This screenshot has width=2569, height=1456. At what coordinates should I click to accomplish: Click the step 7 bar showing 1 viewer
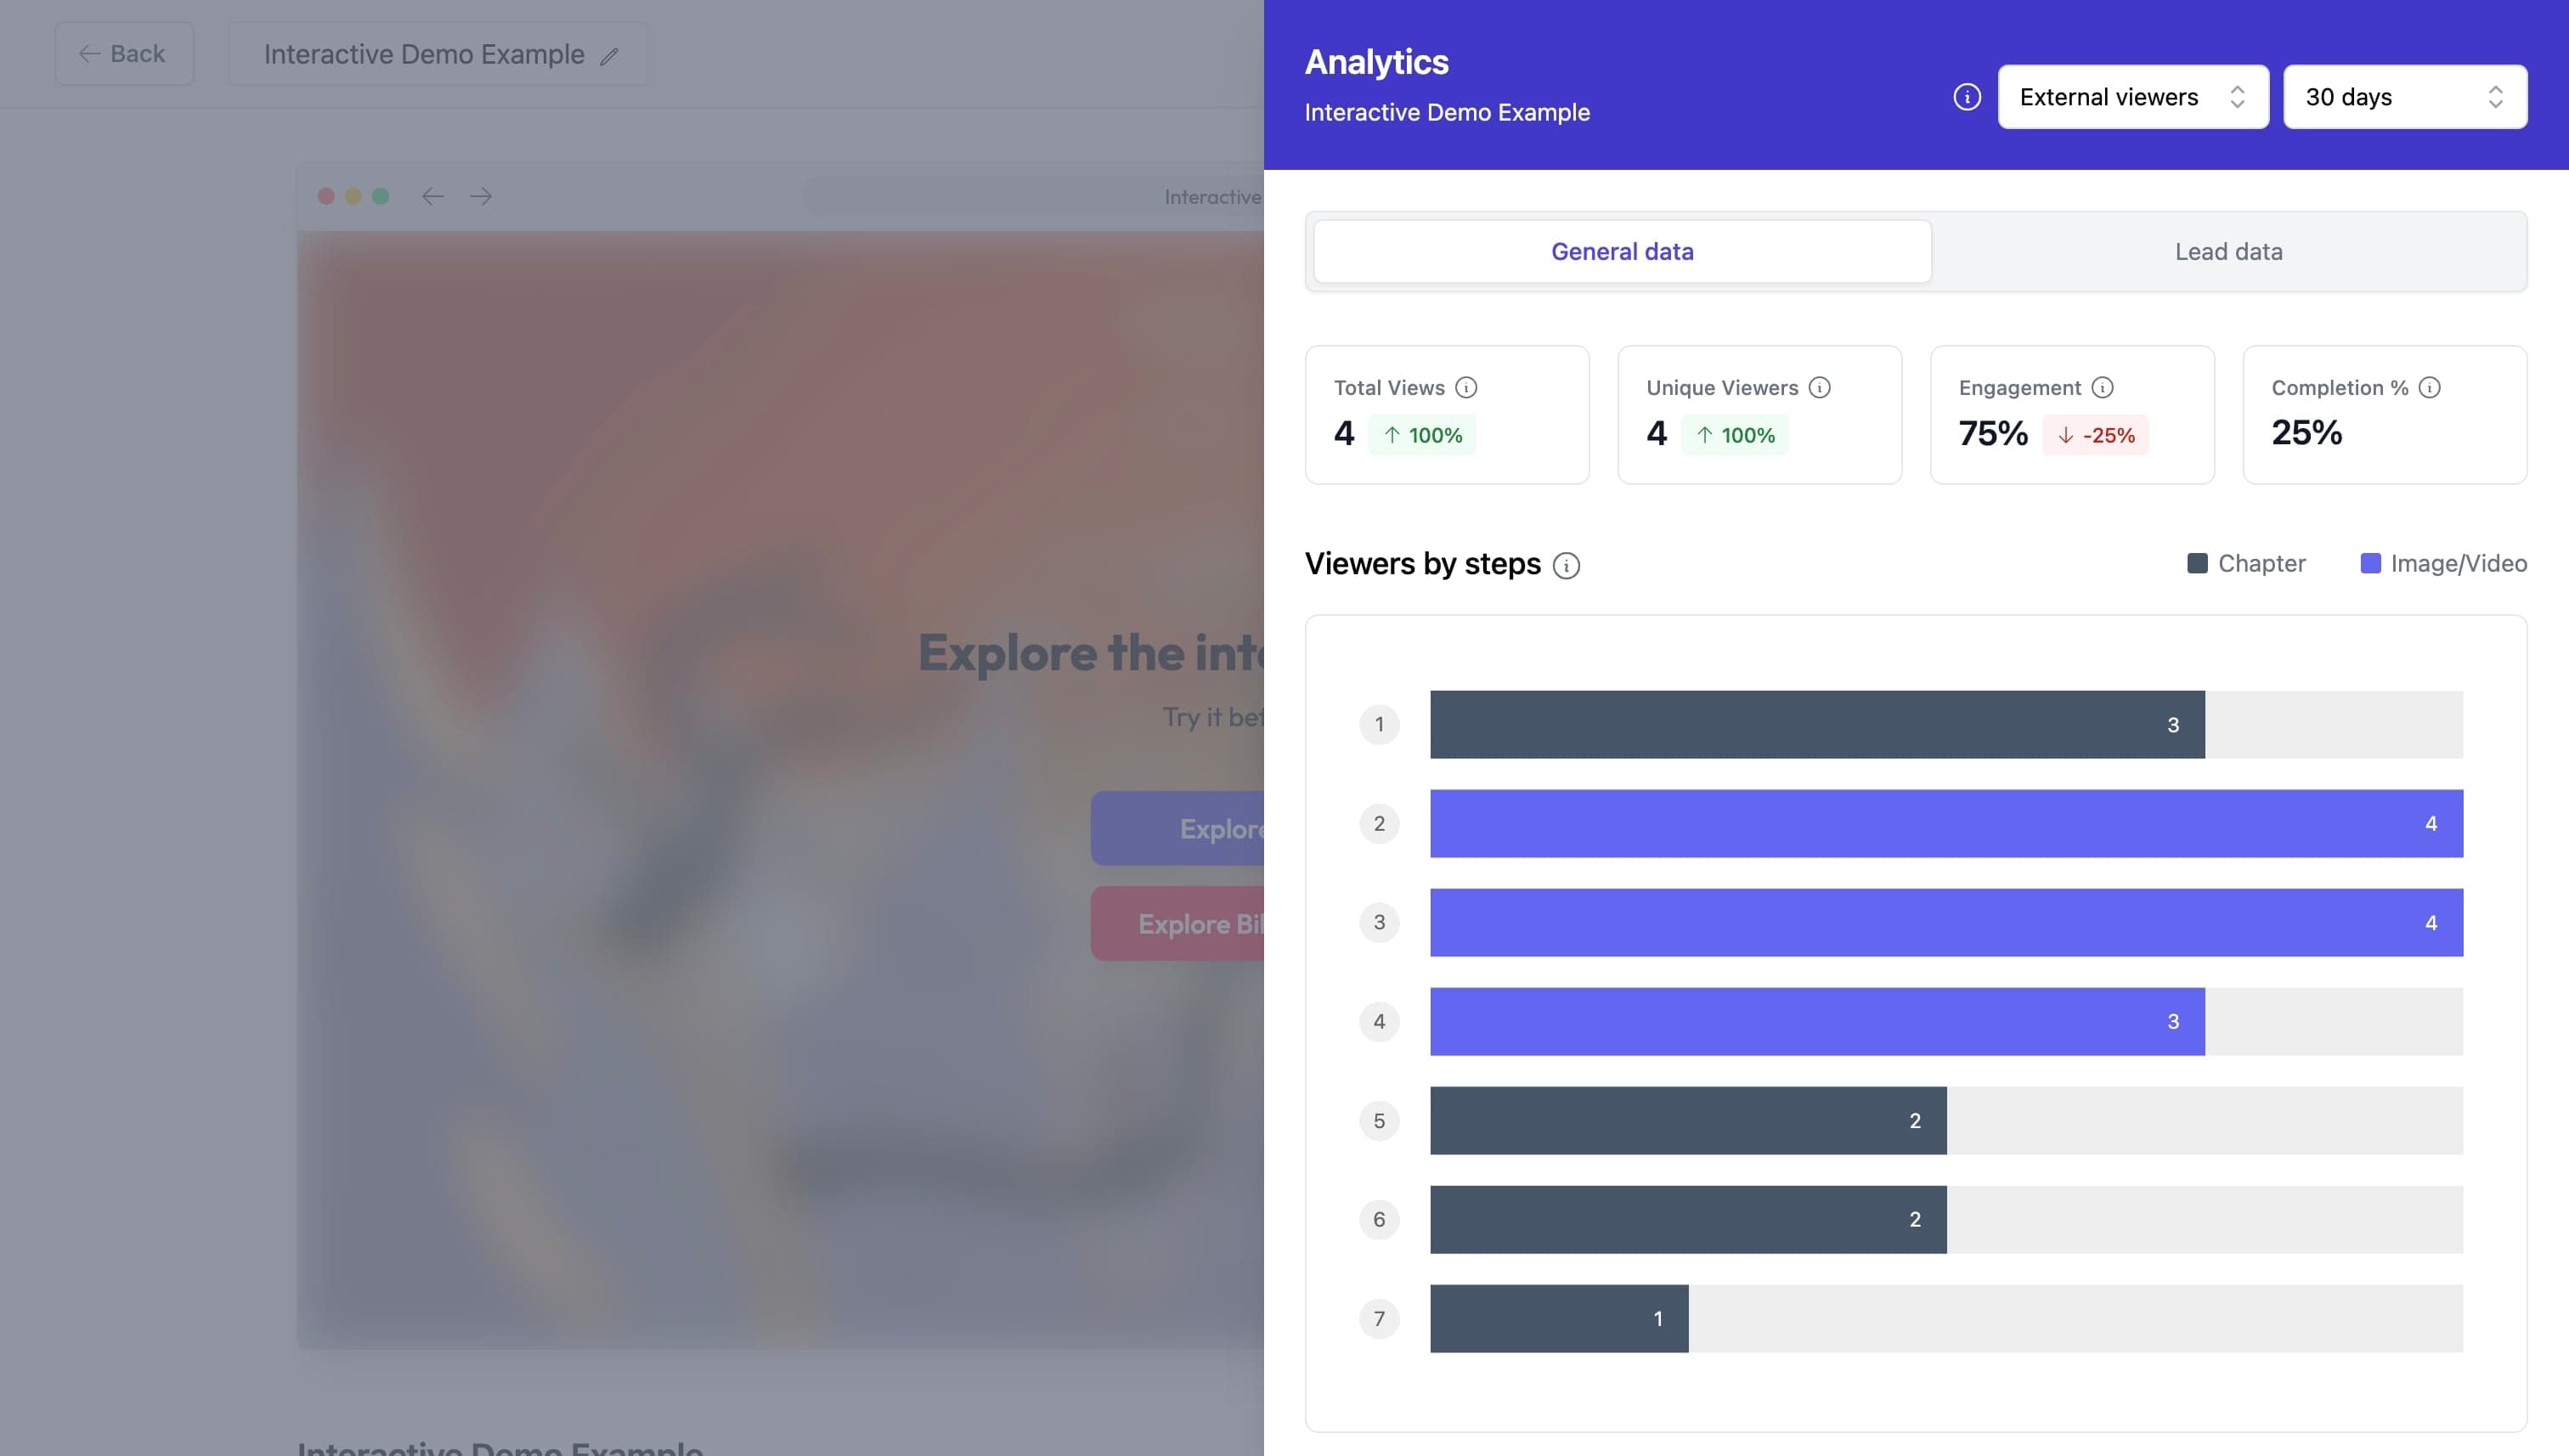tap(1559, 1318)
